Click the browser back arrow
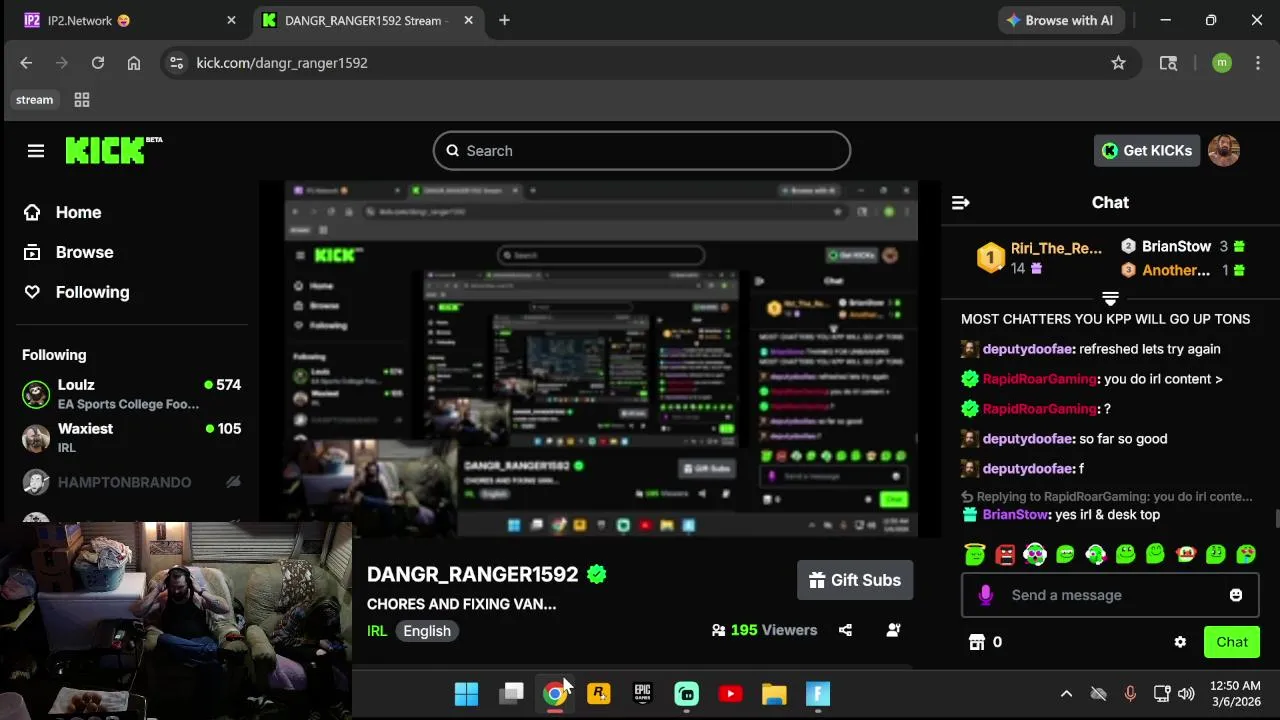This screenshot has width=1280, height=720. (26, 63)
